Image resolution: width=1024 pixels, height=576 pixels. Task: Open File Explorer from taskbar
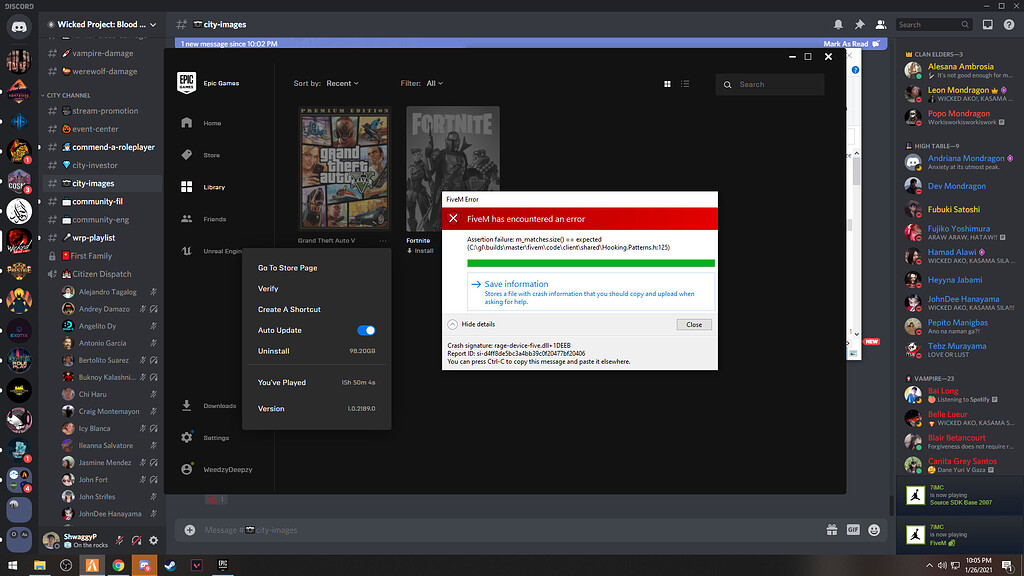pyautogui.click(x=40, y=565)
